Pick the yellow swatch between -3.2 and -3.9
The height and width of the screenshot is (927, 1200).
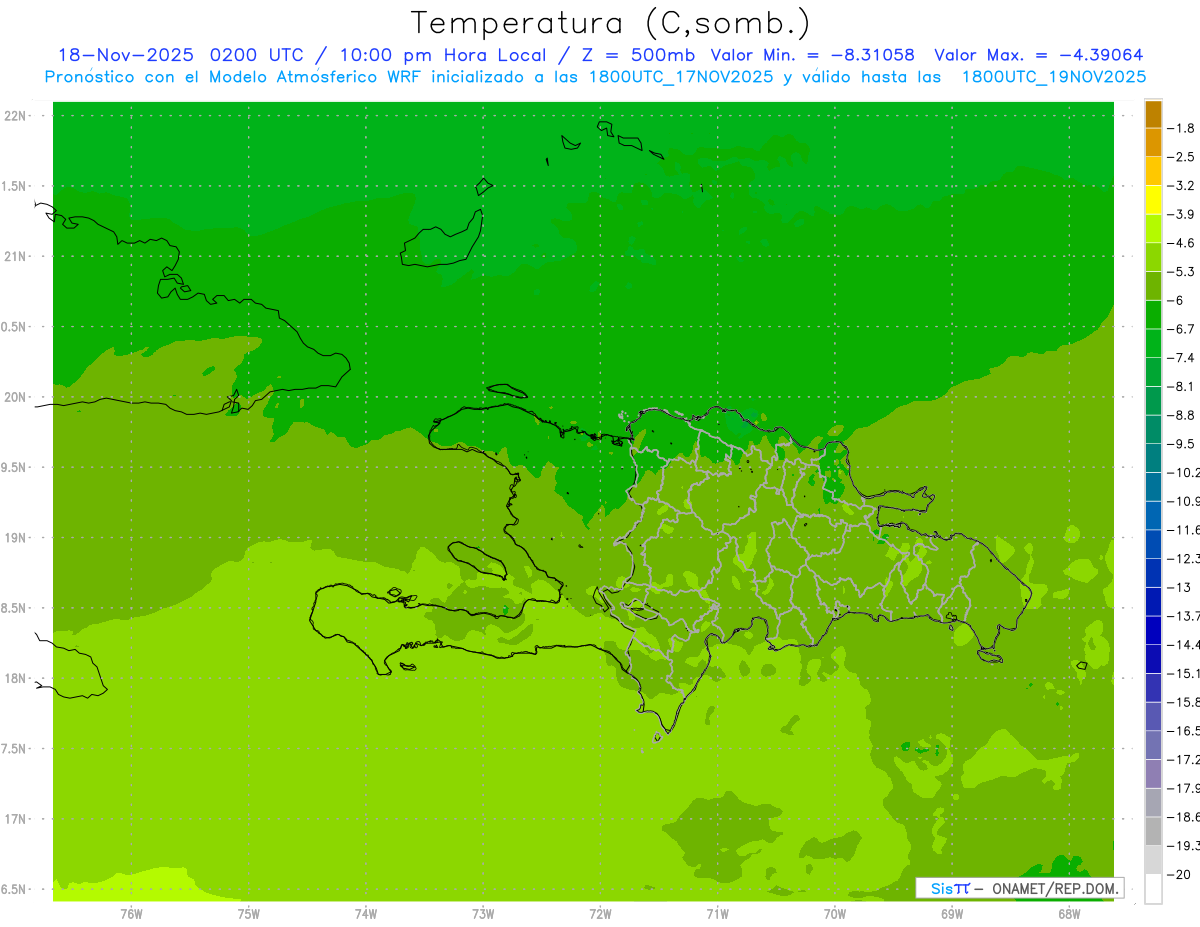1153,200
